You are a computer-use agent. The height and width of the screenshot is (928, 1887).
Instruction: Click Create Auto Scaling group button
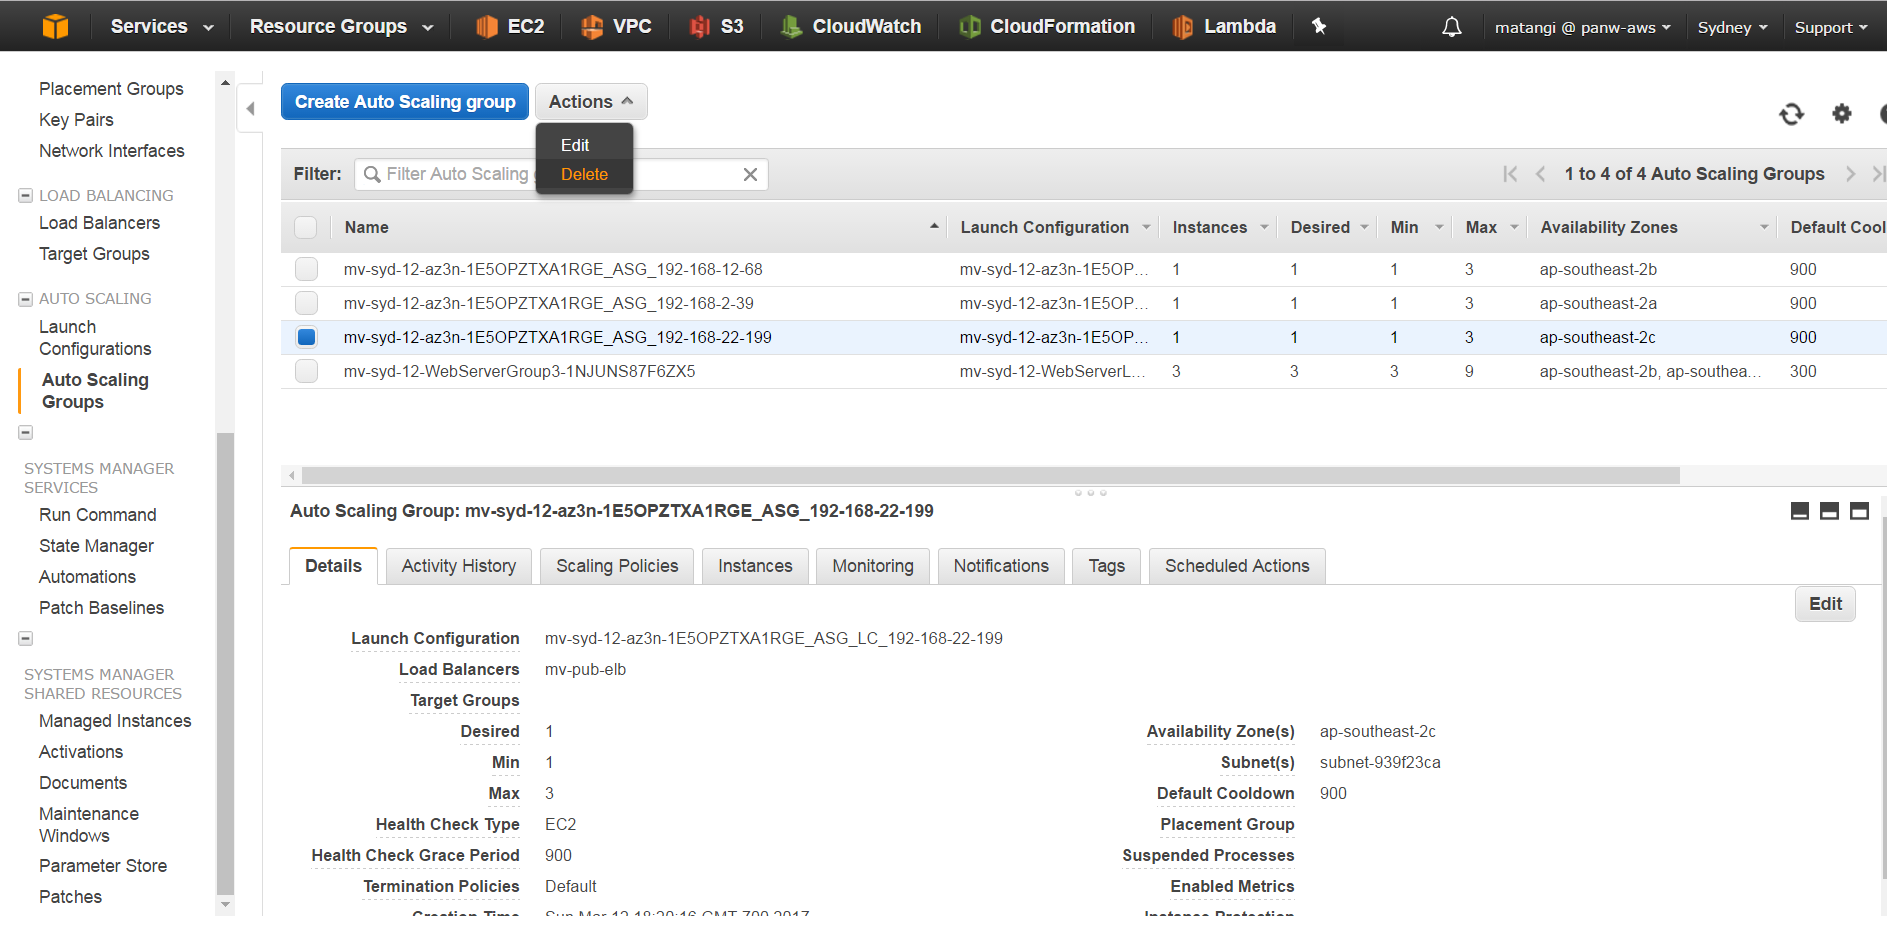pyautogui.click(x=405, y=102)
